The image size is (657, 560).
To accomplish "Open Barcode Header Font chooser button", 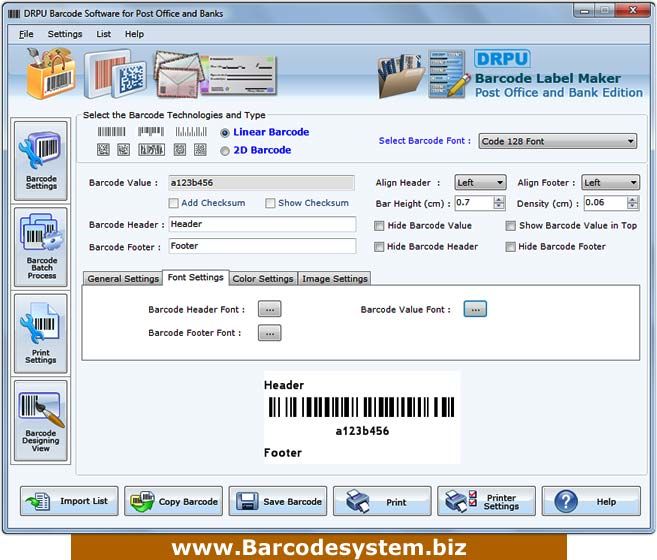I will click(x=270, y=309).
